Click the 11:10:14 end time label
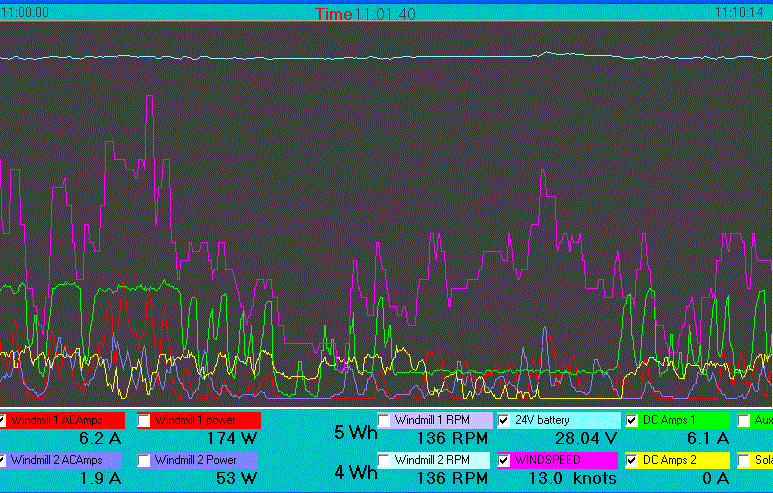773x493 pixels. click(x=738, y=13)
